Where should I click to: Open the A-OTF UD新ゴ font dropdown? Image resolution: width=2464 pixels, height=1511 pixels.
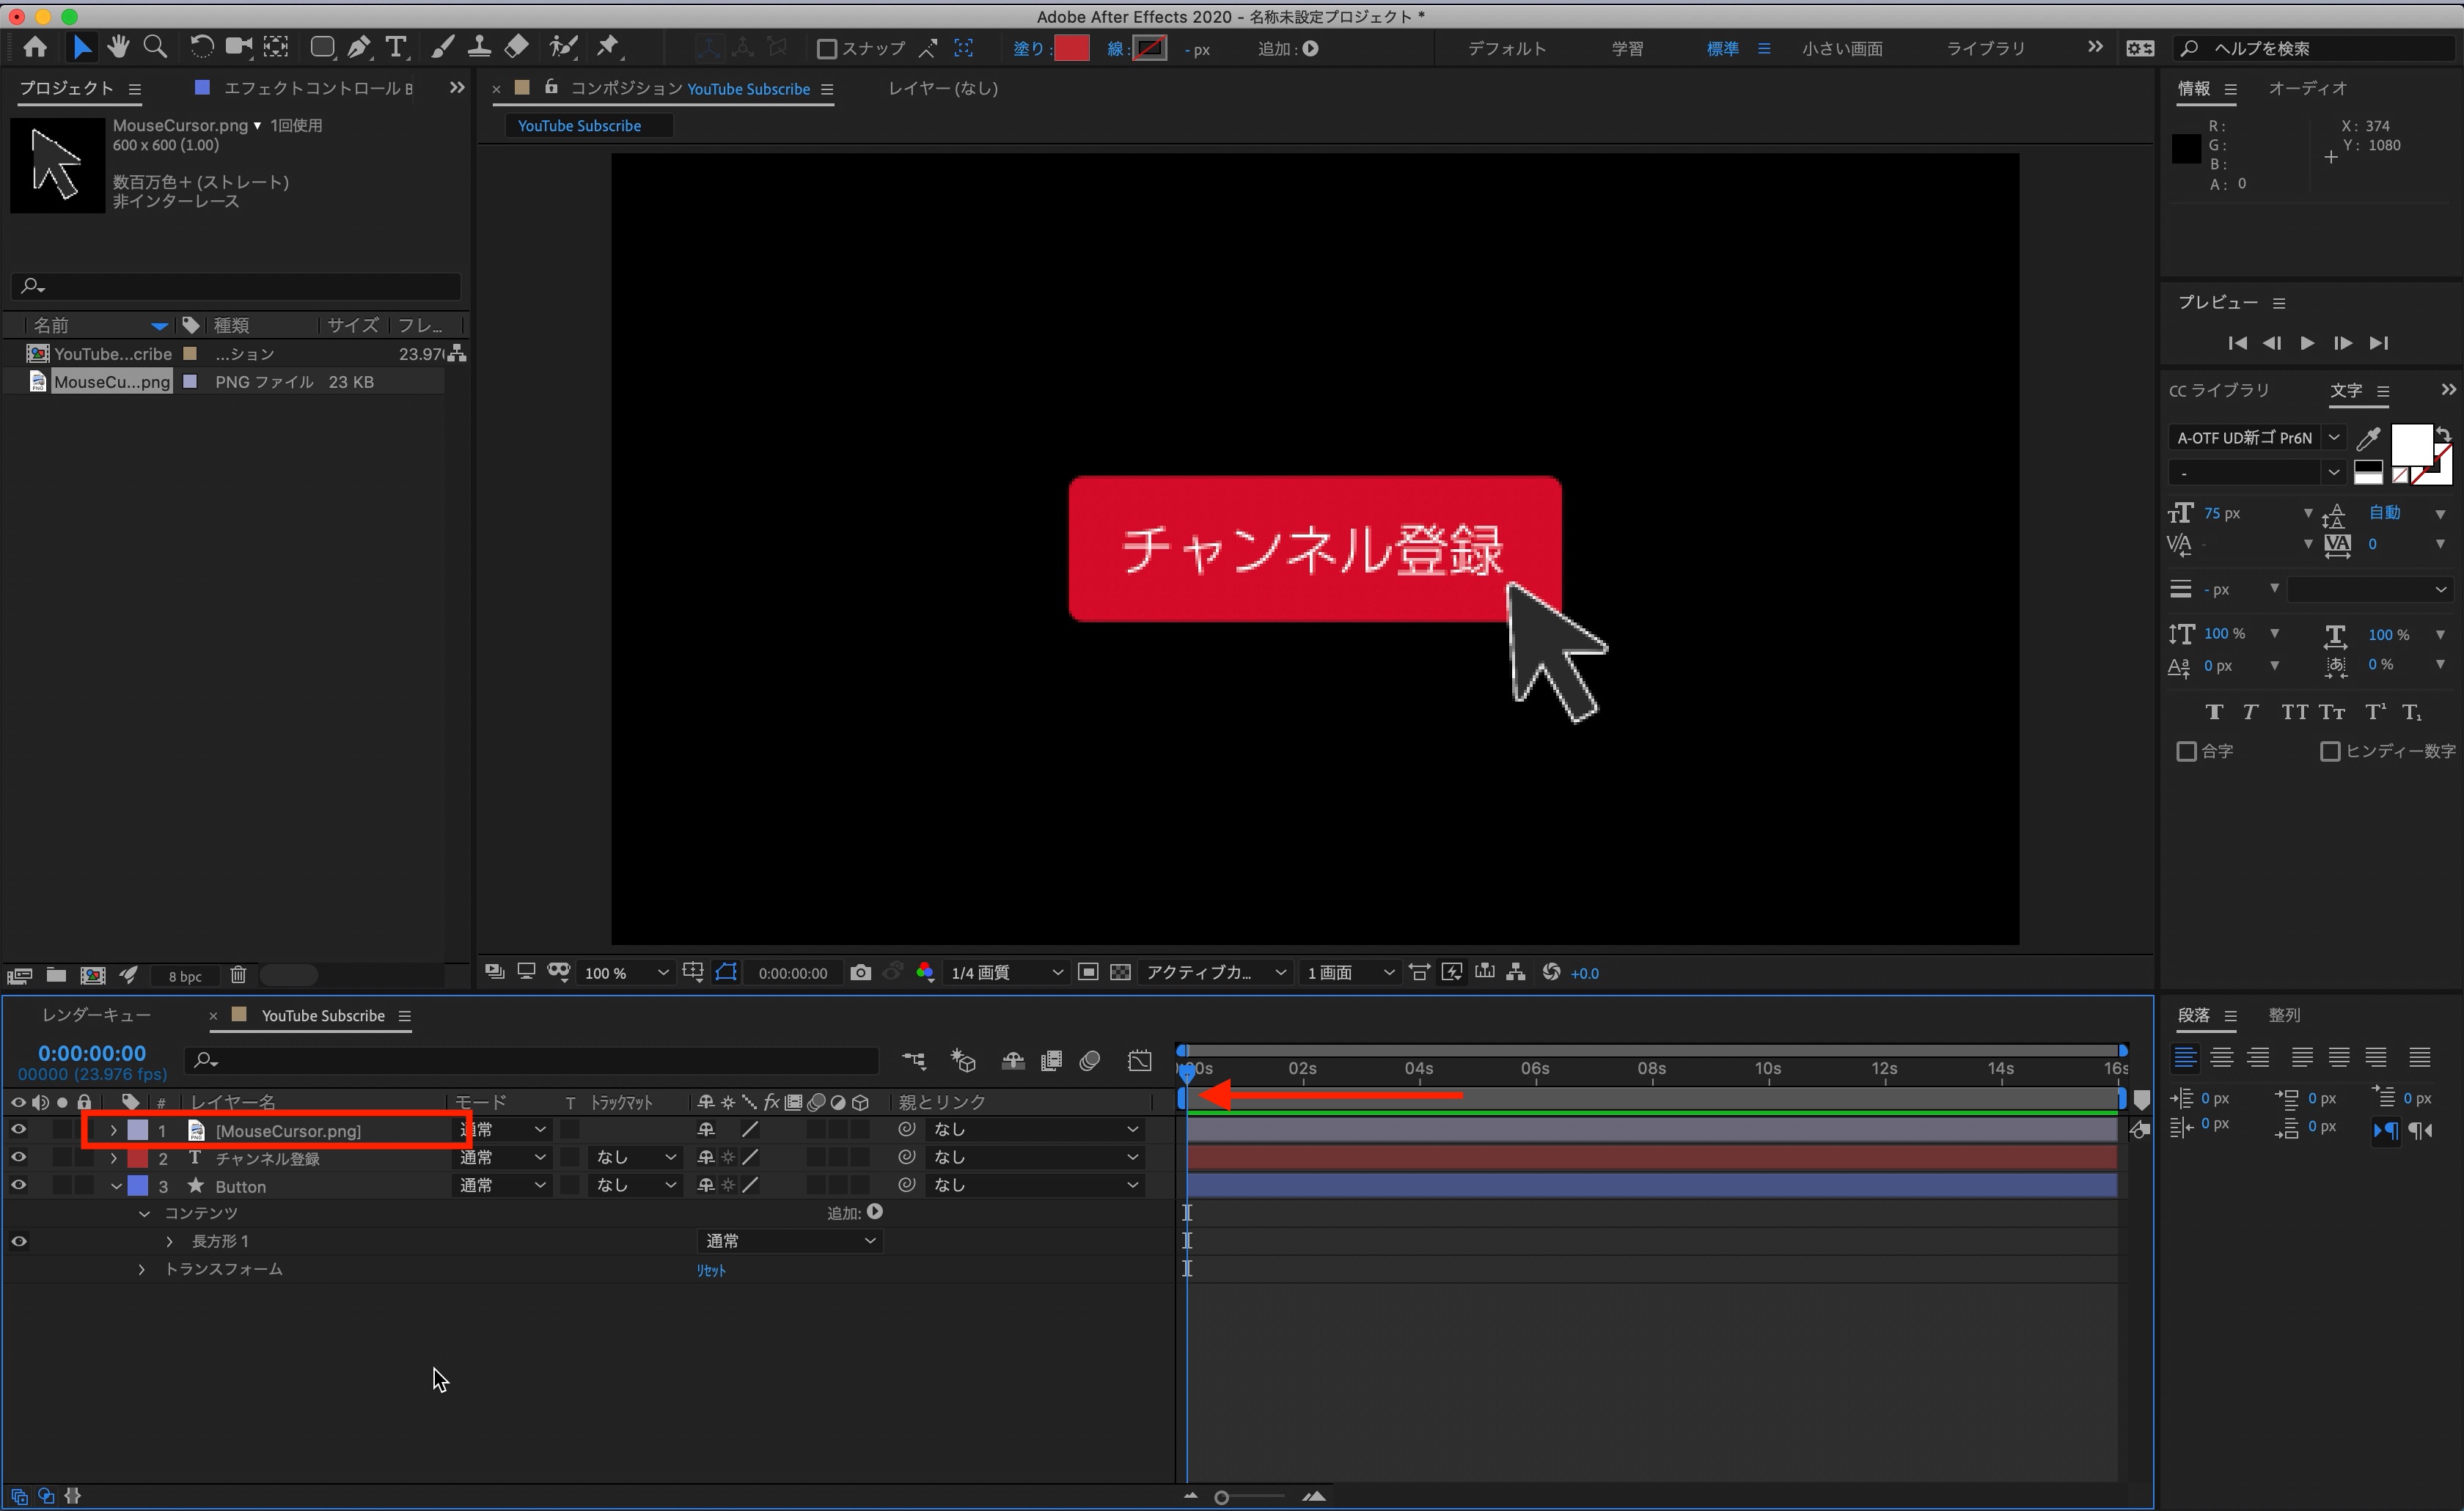tap(2333, 438)
